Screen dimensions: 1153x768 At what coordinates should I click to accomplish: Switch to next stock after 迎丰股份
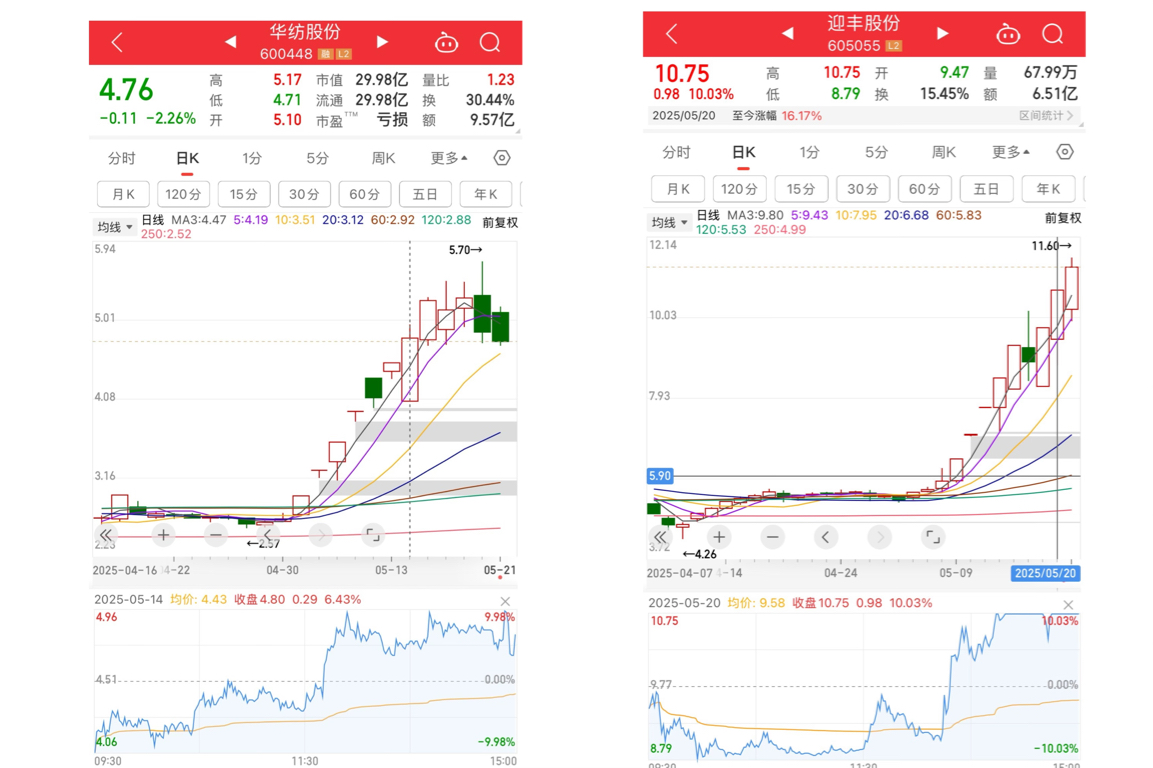[x=943, y=33]
